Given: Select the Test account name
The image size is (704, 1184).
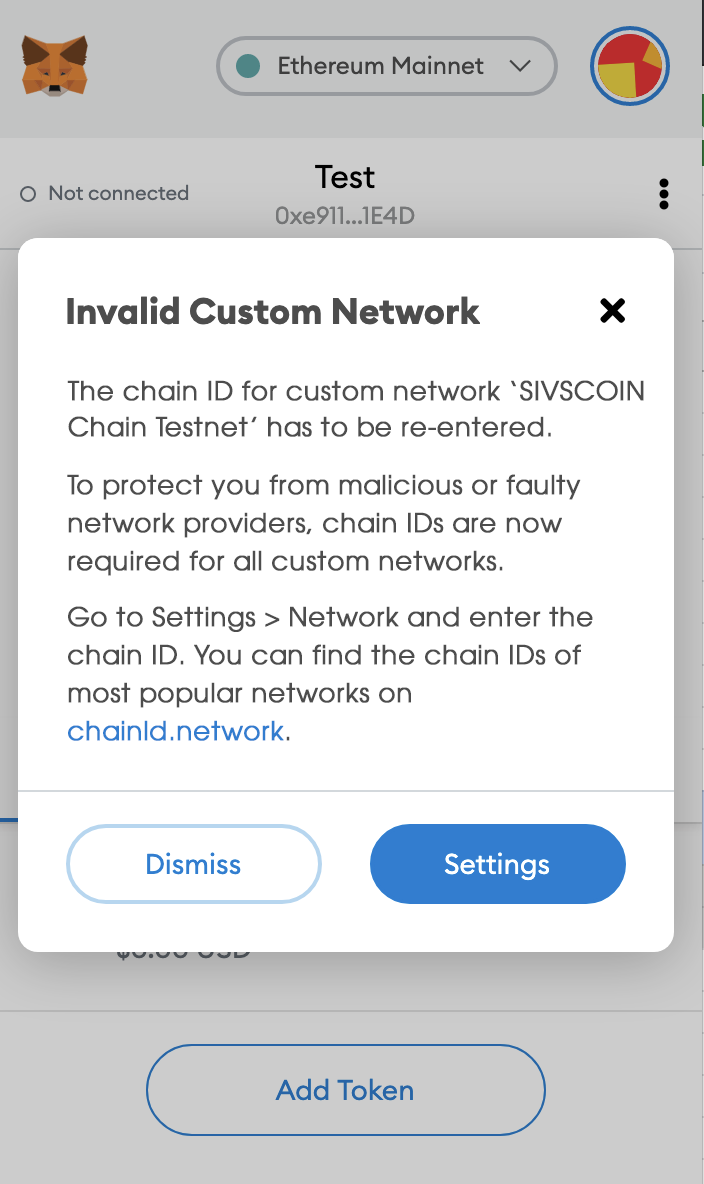Looking at the screenshot, I should (345, 178).
